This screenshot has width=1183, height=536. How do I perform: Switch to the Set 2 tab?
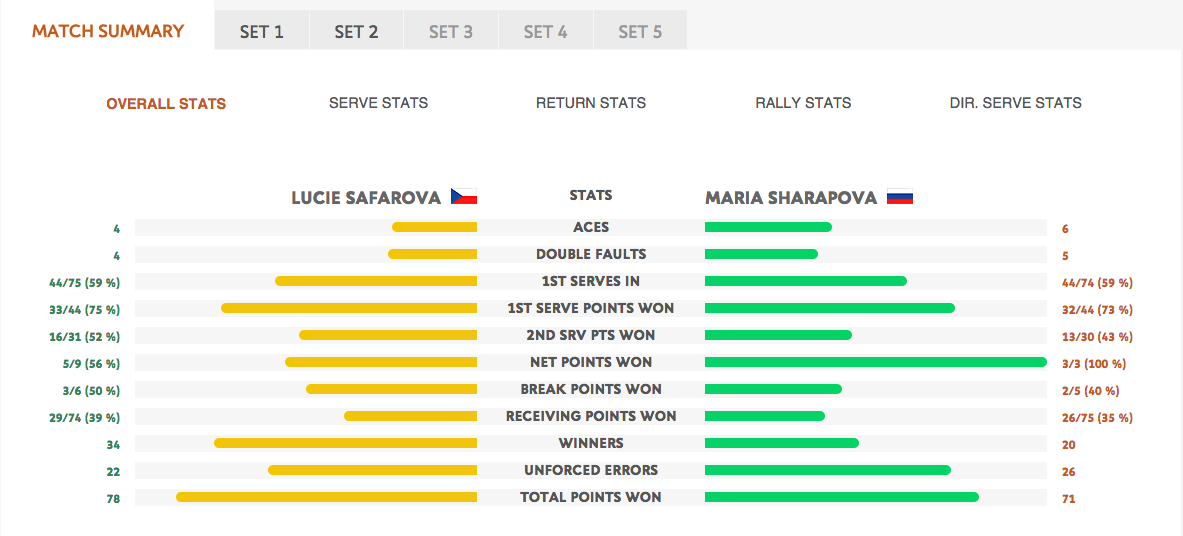point(356,32)
